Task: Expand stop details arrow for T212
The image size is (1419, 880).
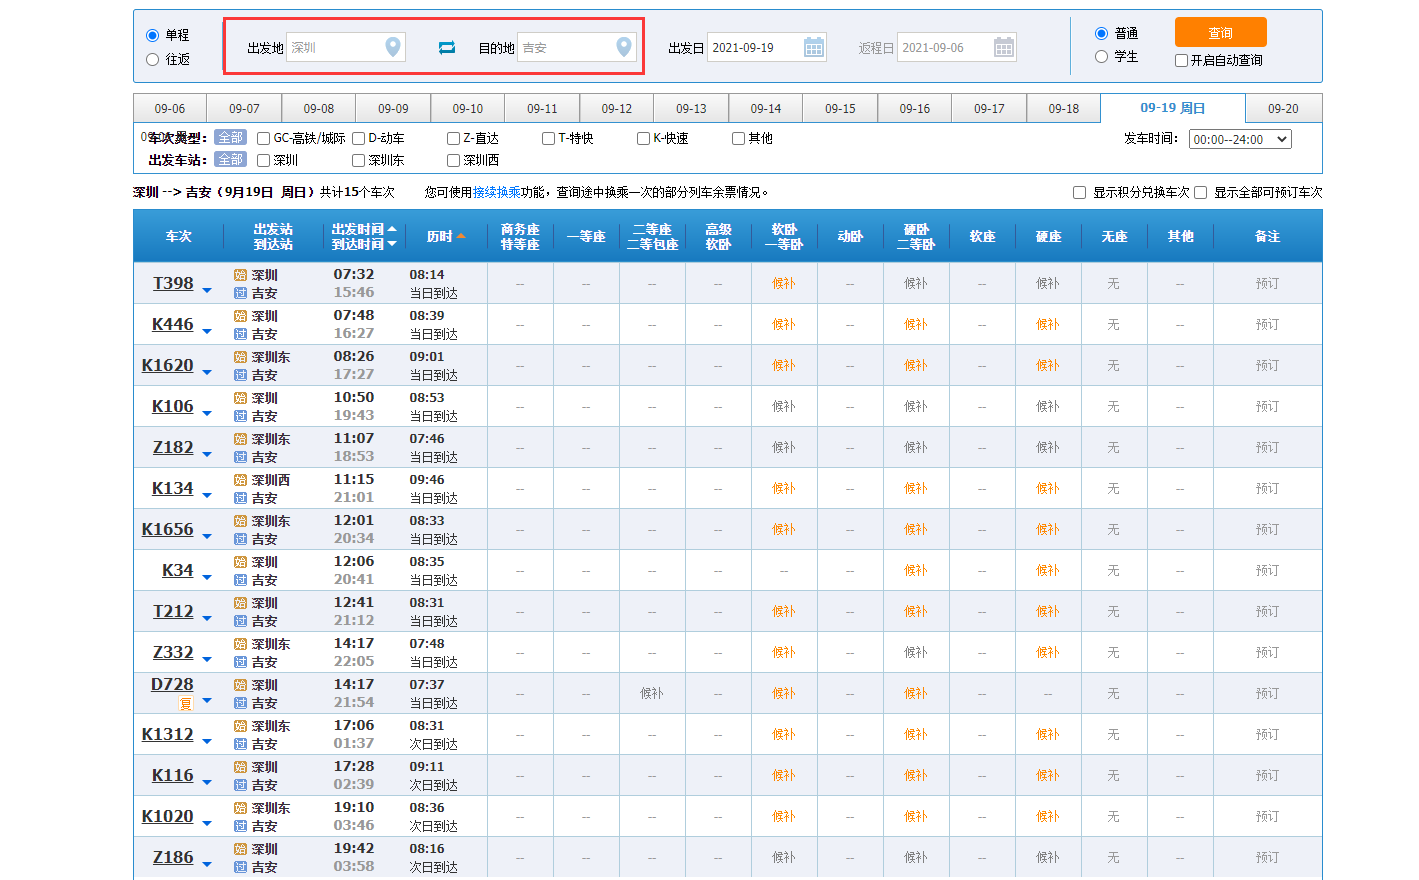Action: [207, 619]
